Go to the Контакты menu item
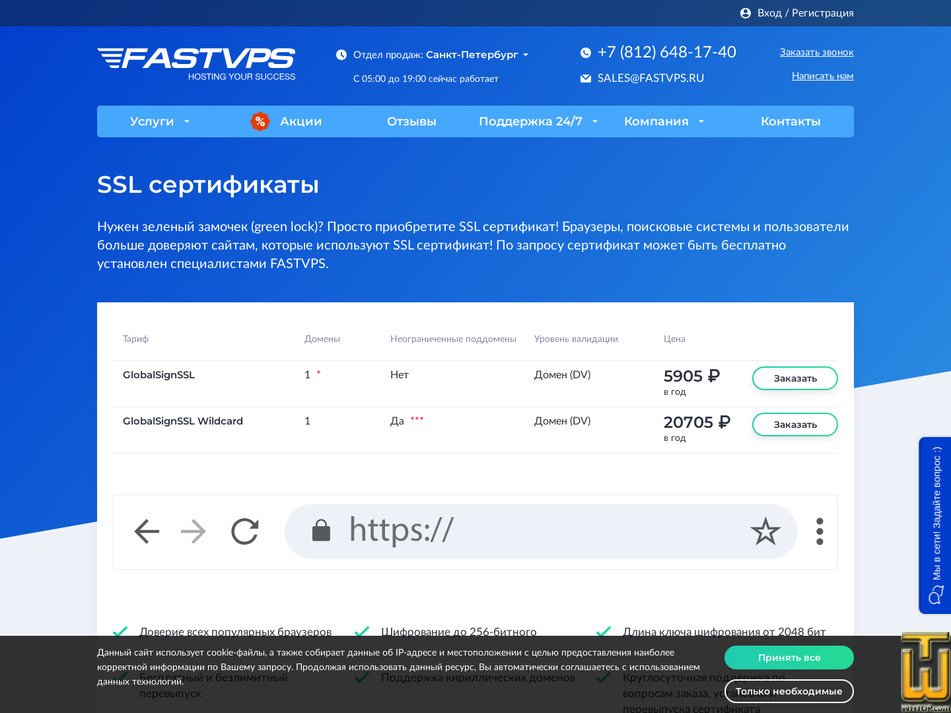 (790, 121)
